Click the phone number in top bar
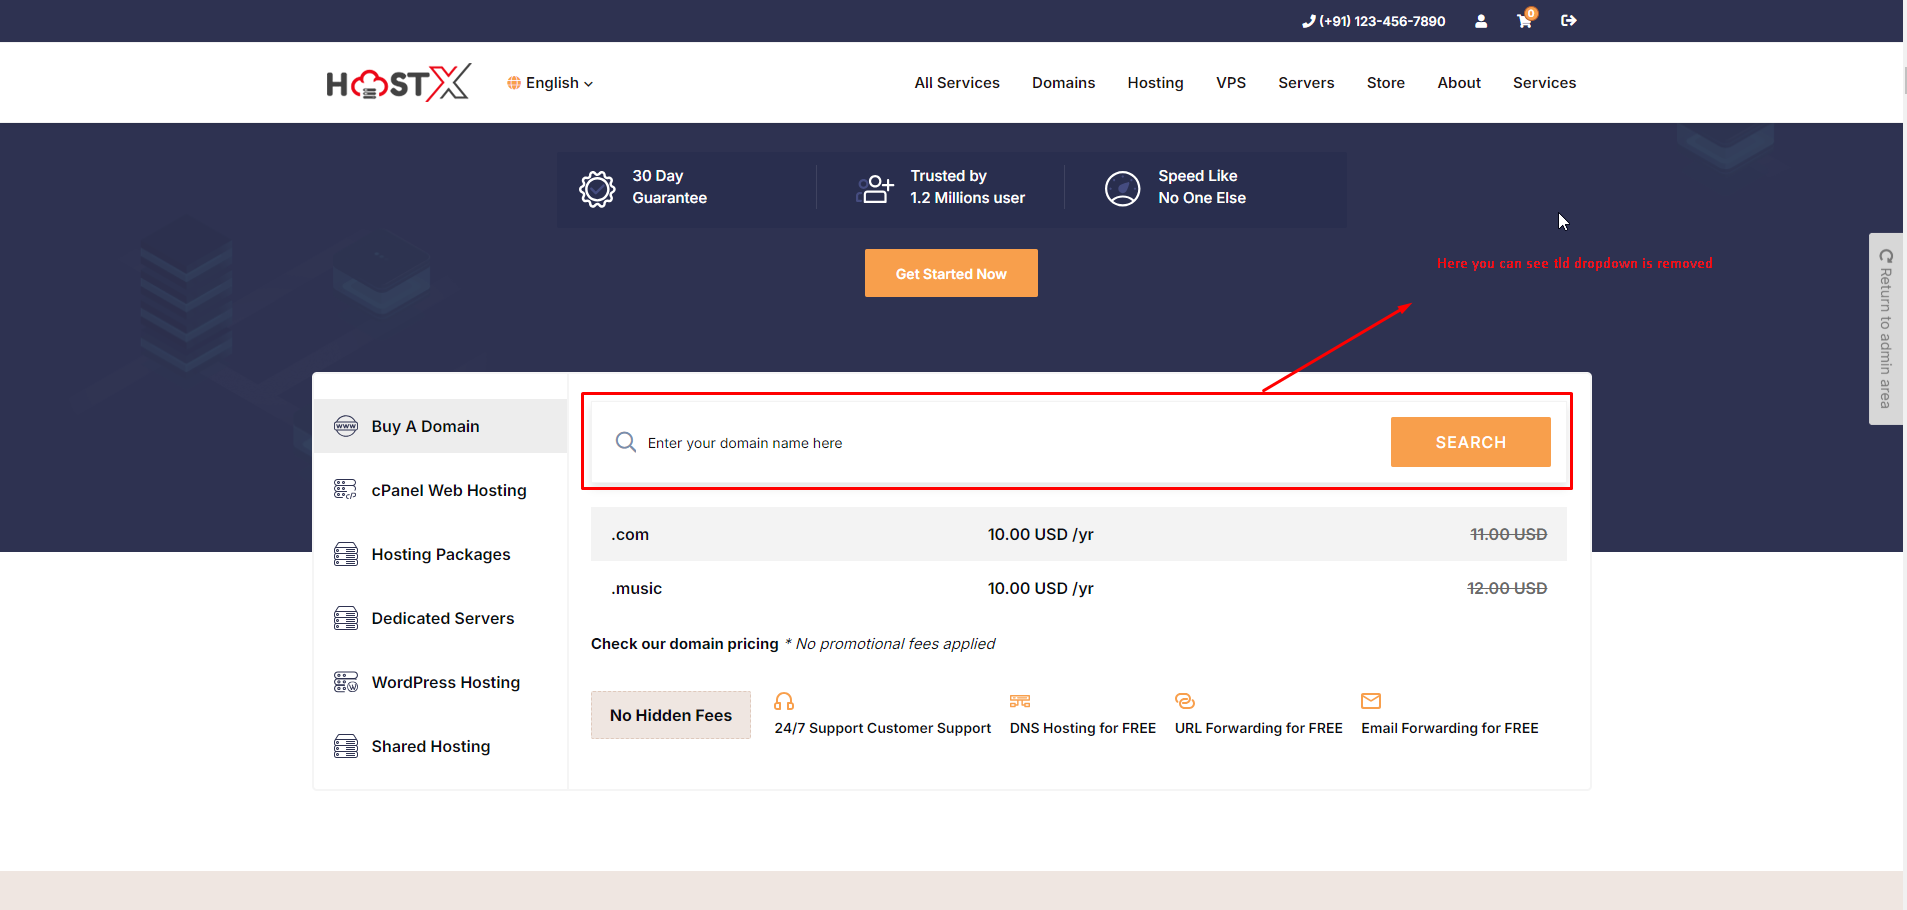This screenshot has width=1907, height=910. [x=1374, y=21]
